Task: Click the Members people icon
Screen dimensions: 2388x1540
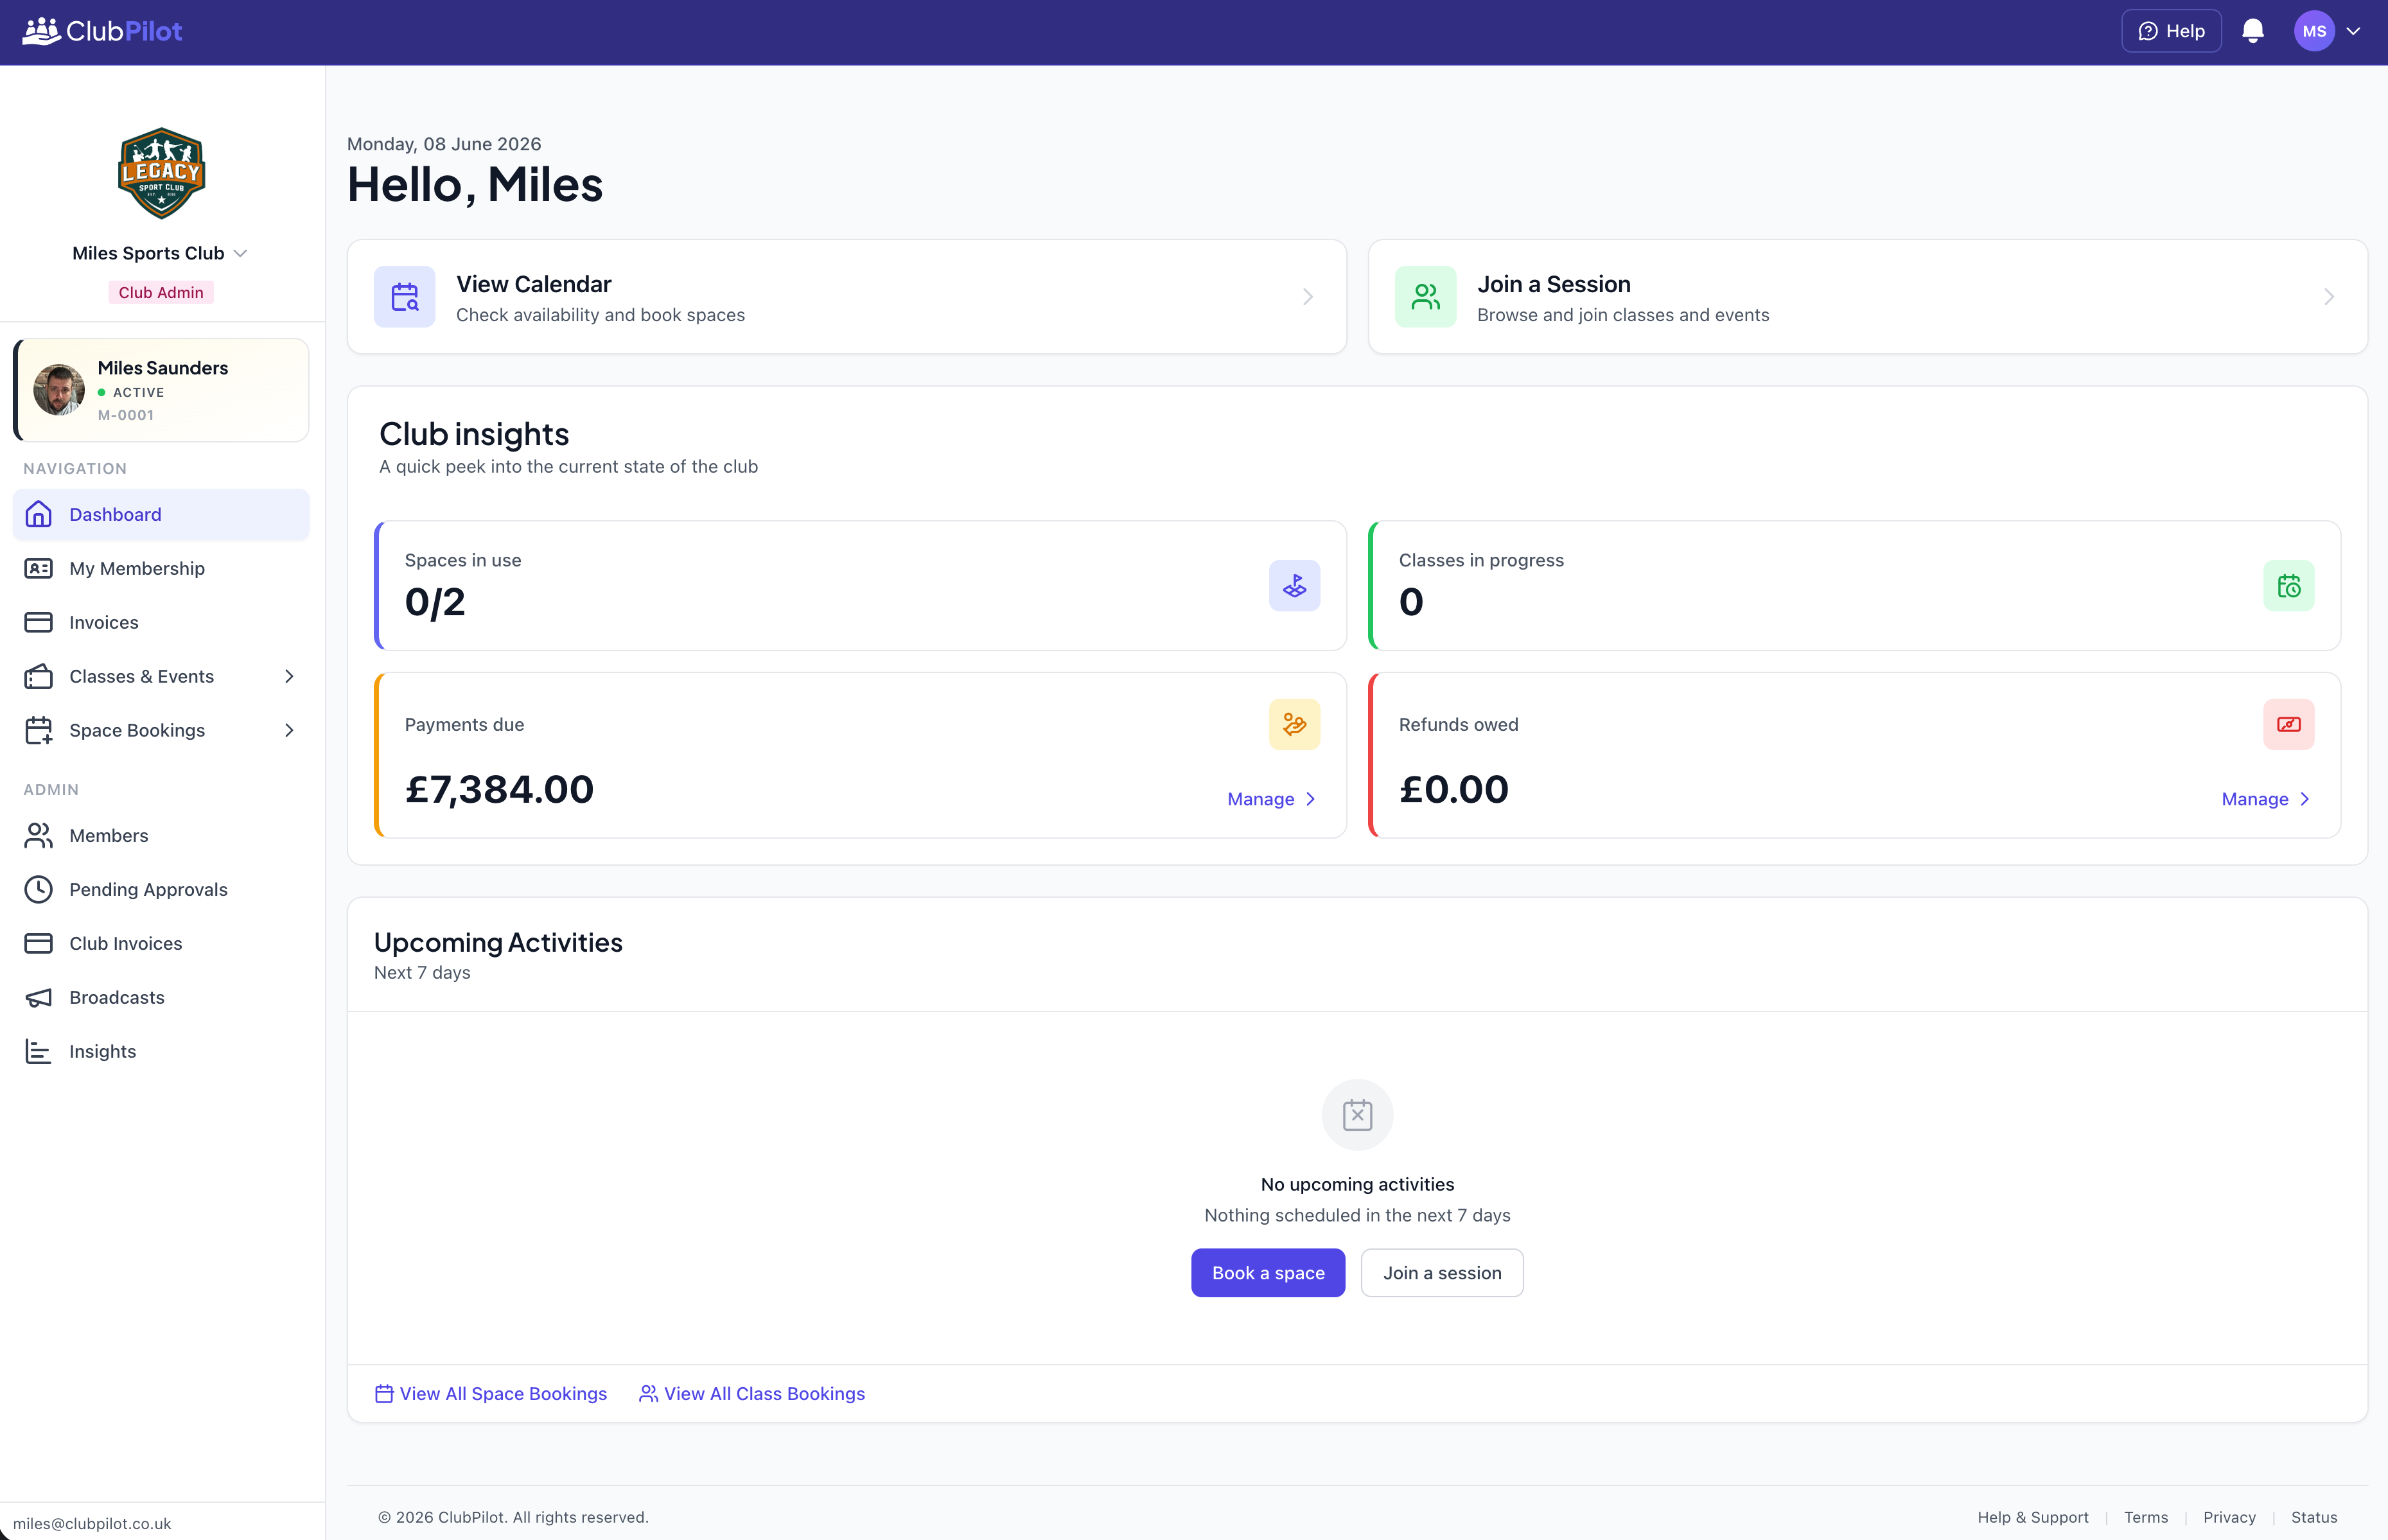Action: (38, 835)
